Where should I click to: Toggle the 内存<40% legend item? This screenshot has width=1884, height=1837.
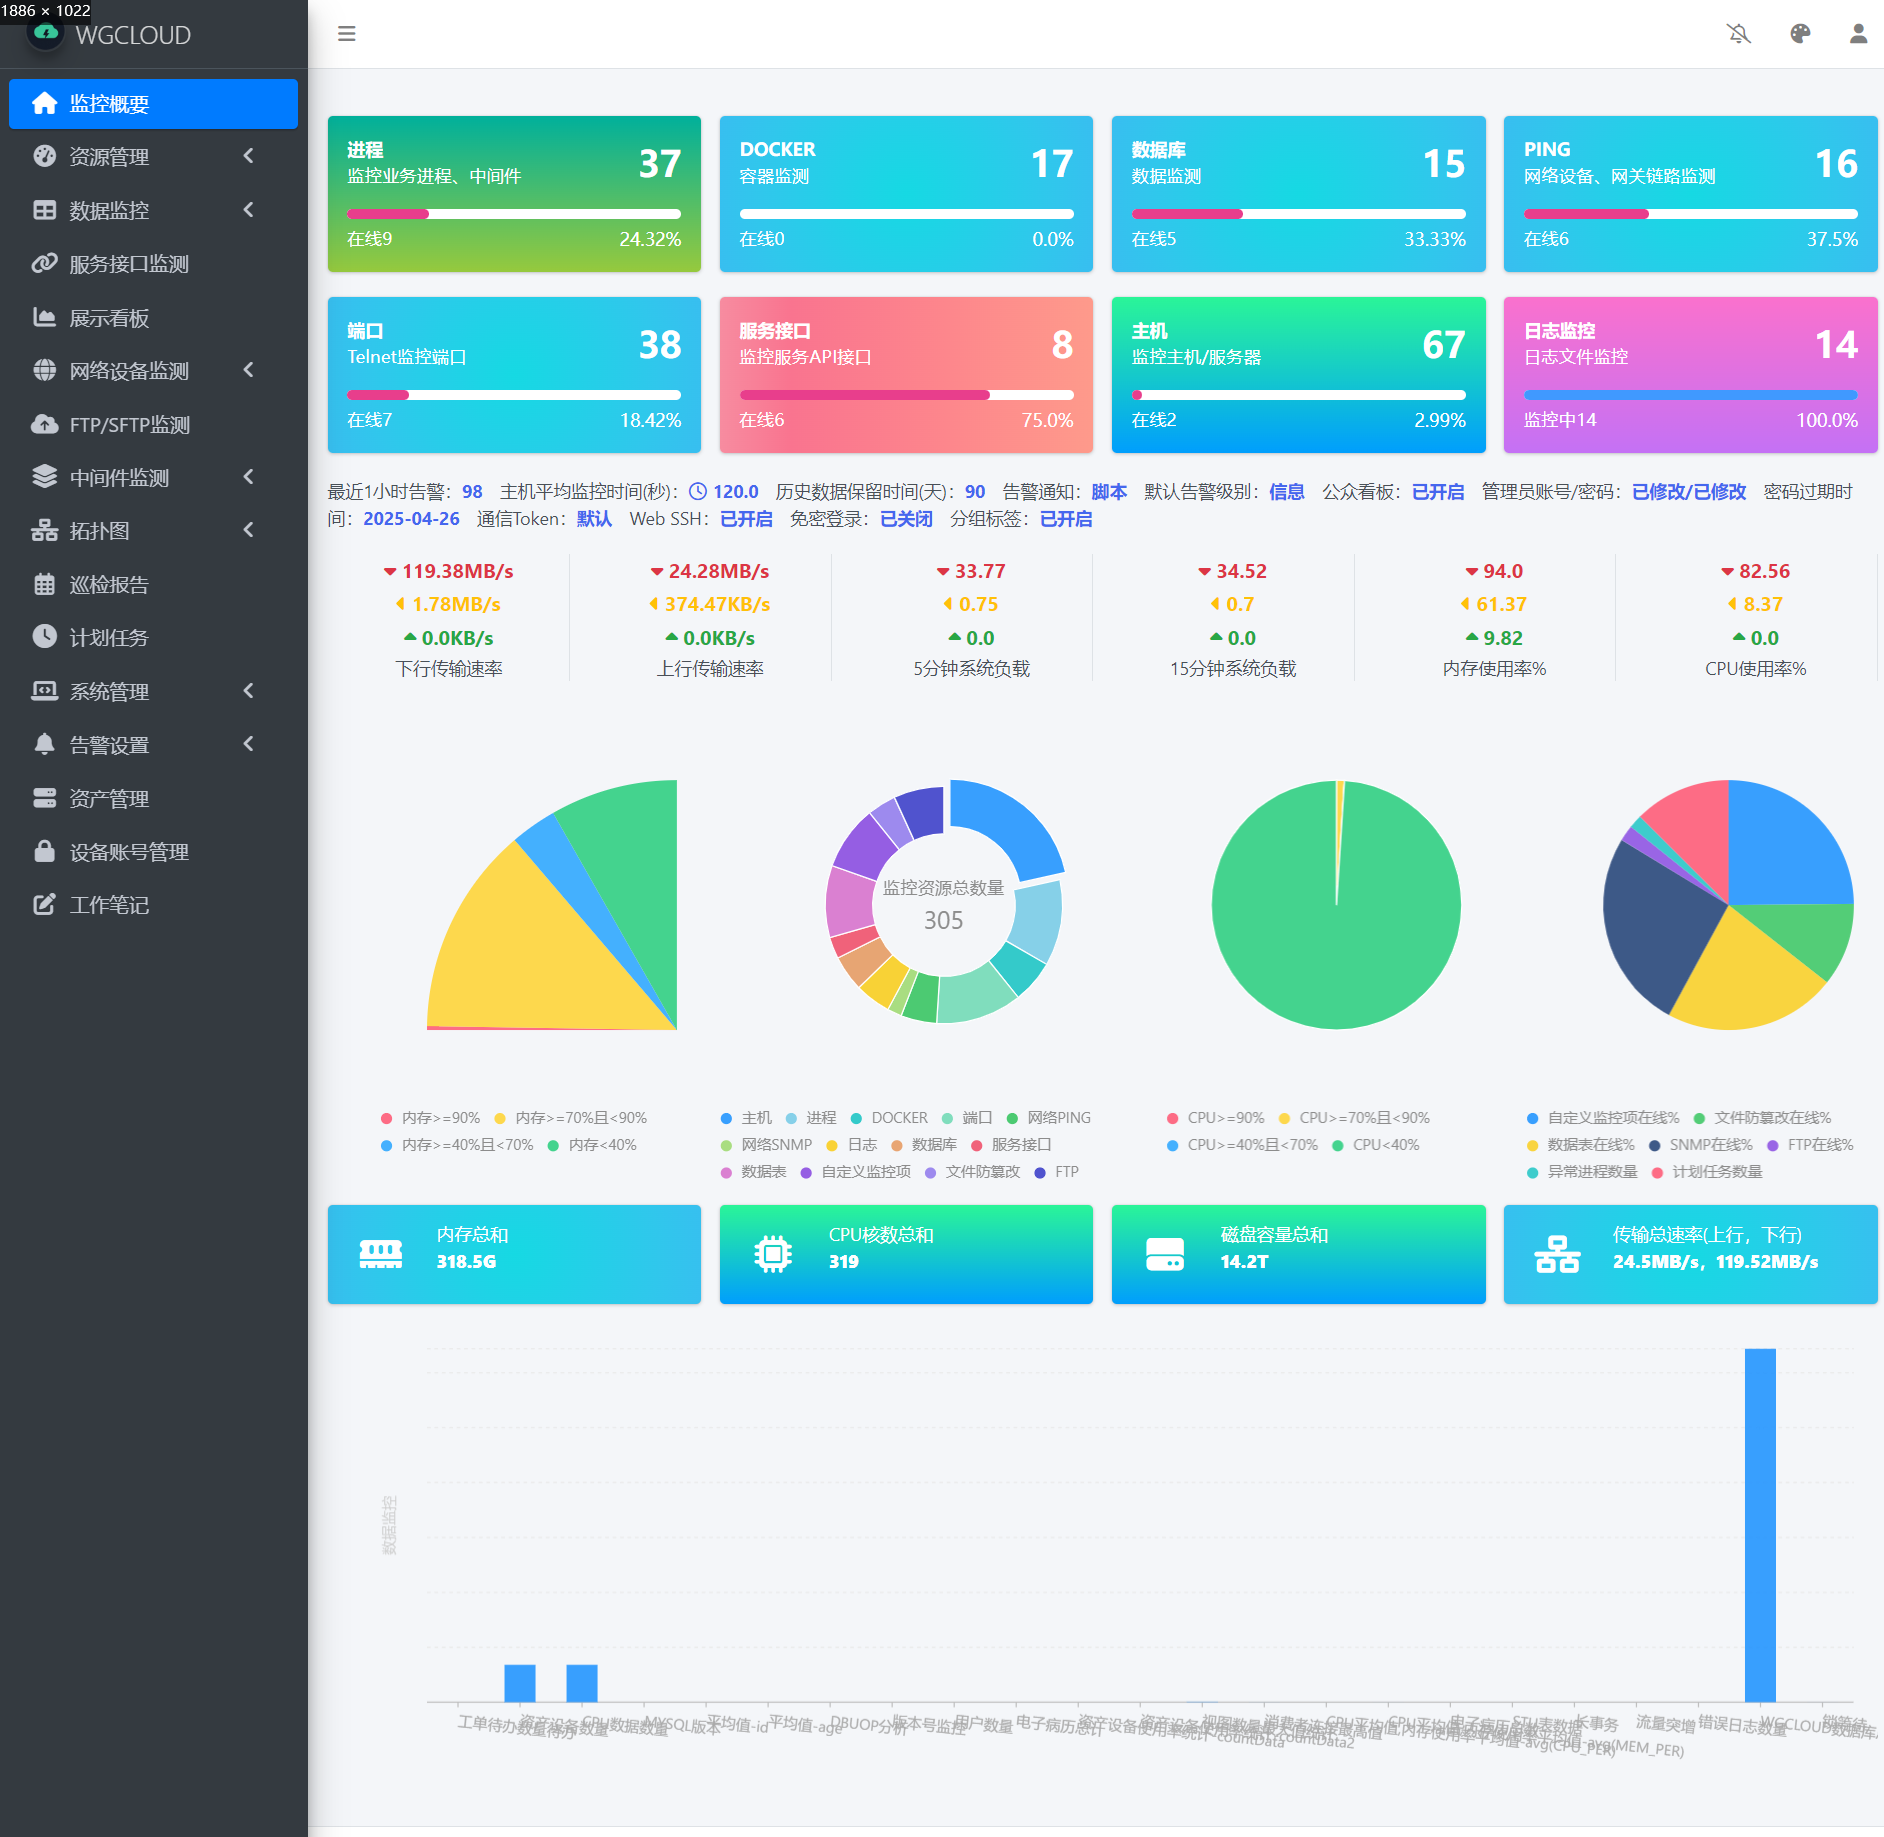(x=592, y=1145)
